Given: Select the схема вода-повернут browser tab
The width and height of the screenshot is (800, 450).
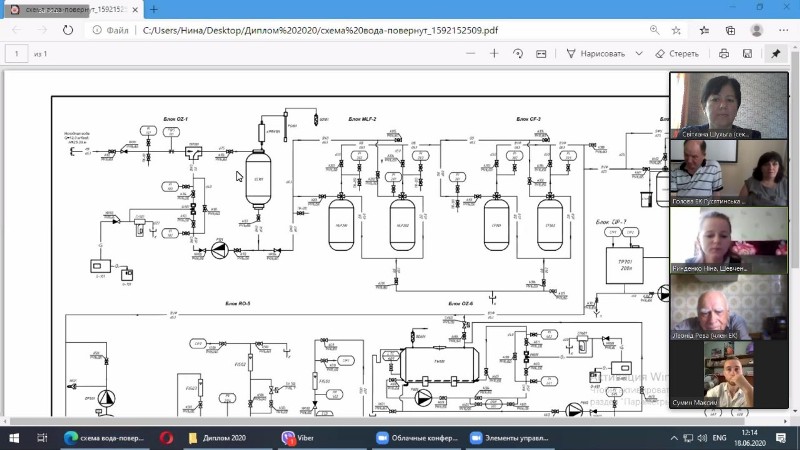Looking at the screenshot, I should coord(72,10).
